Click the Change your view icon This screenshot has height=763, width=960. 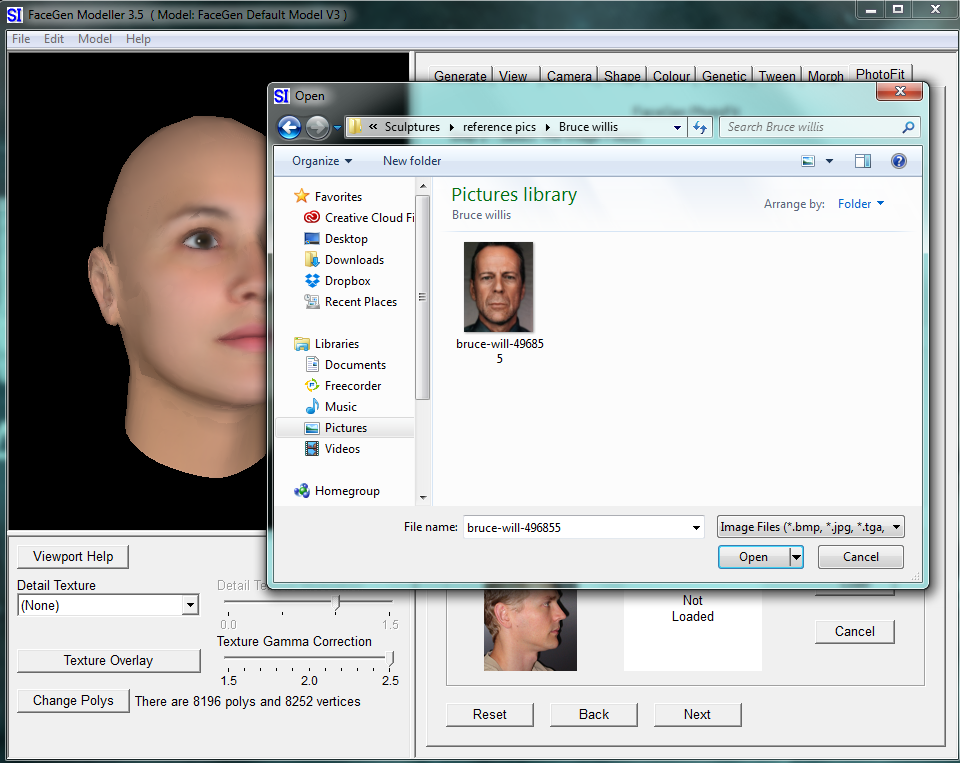pos(808,160)
